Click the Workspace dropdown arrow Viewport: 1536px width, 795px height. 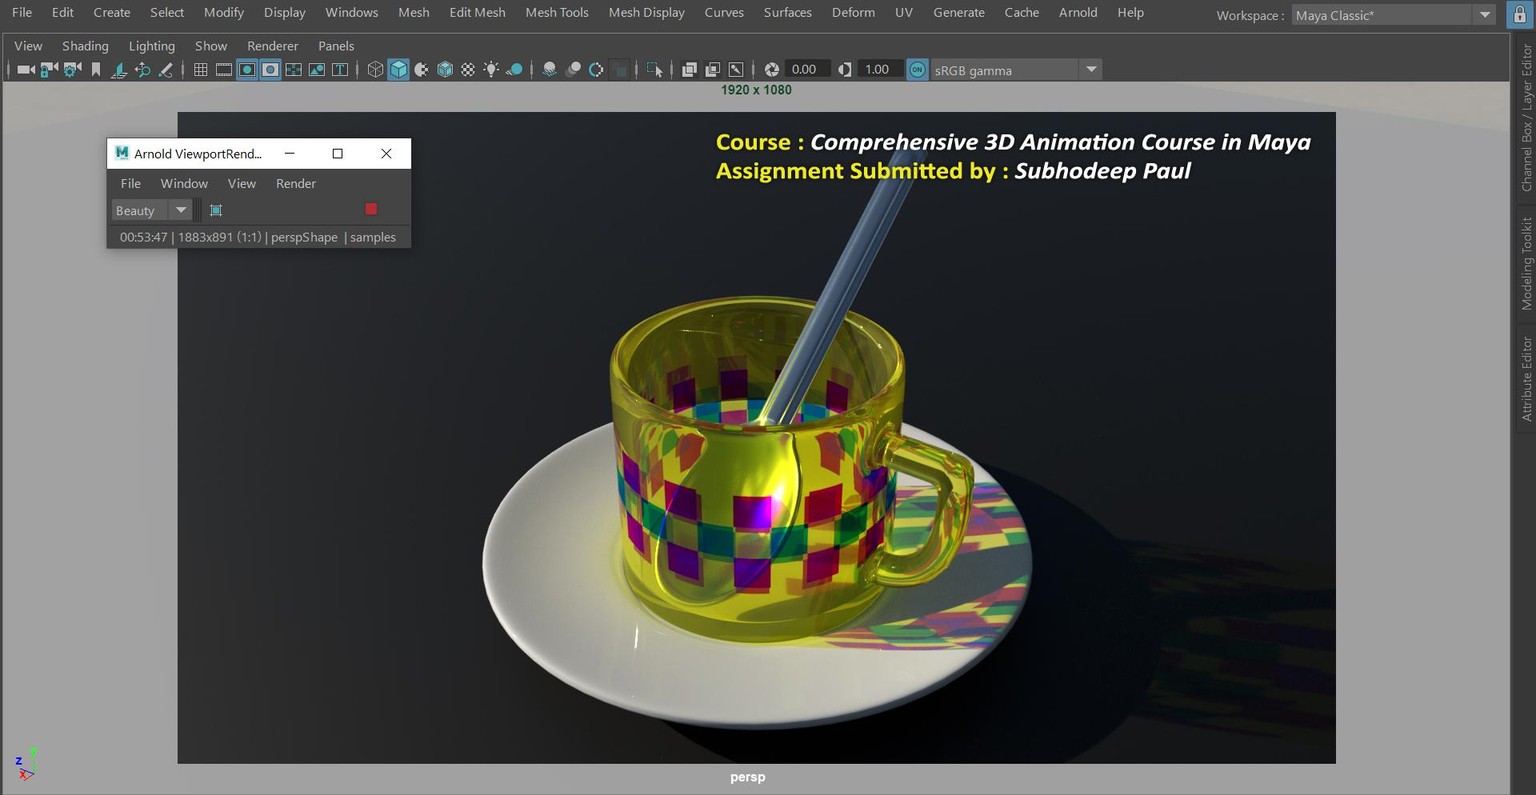(1485, 15)
